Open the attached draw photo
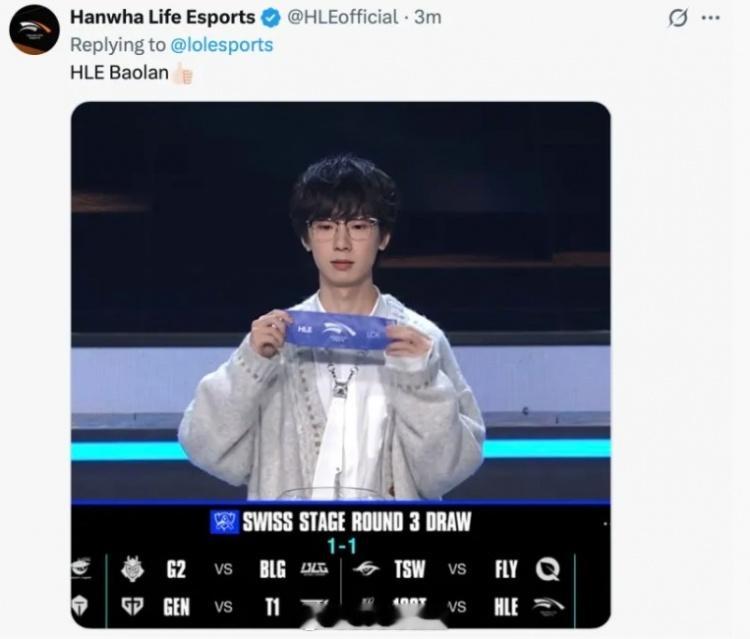Screen dimensions: 750x639 pyautogui.click(x=341, y=365)
